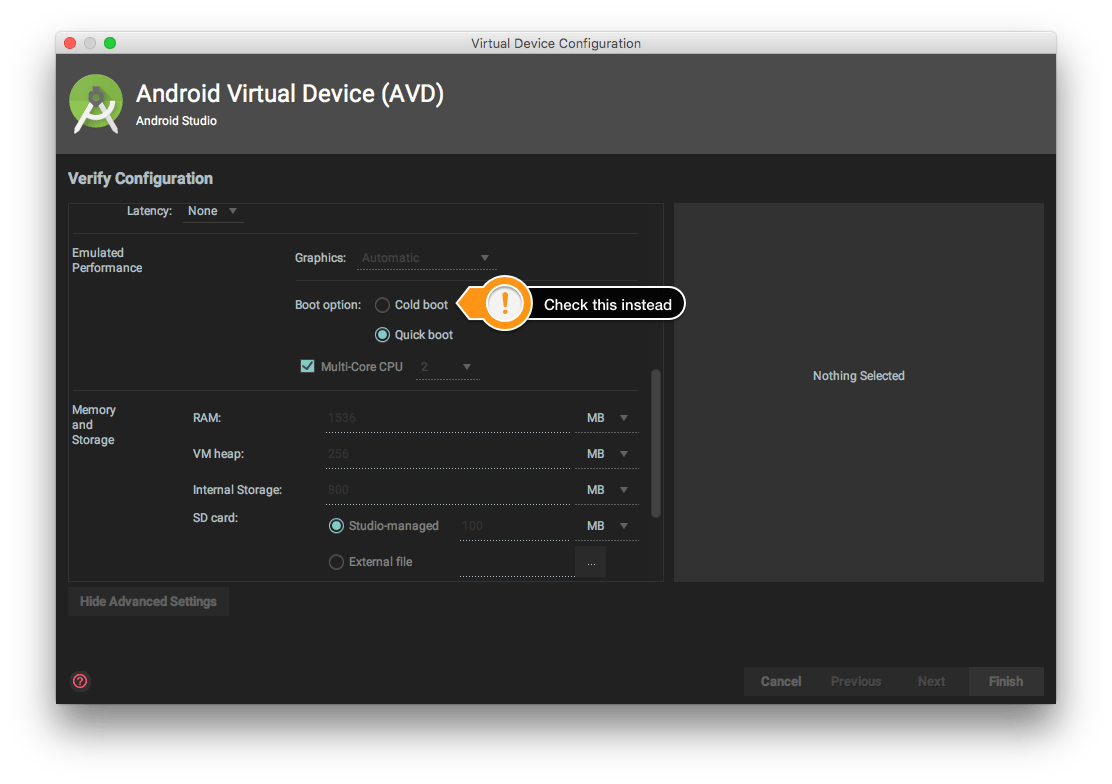
Task: Click the External file path field
Action: click(517, 562)
